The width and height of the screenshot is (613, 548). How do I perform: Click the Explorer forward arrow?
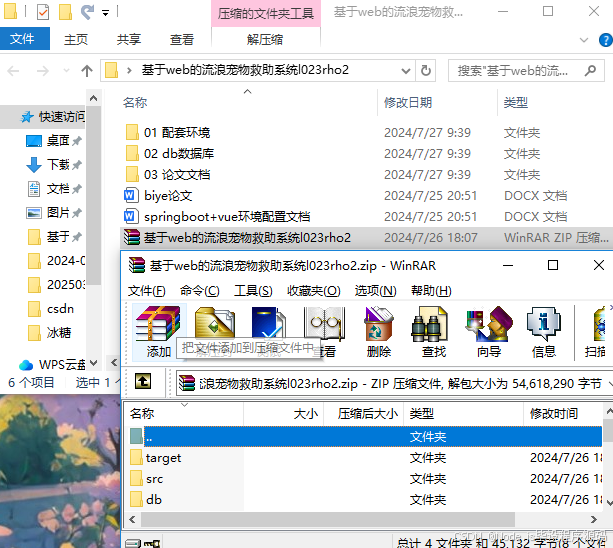(x=42, y=71)
